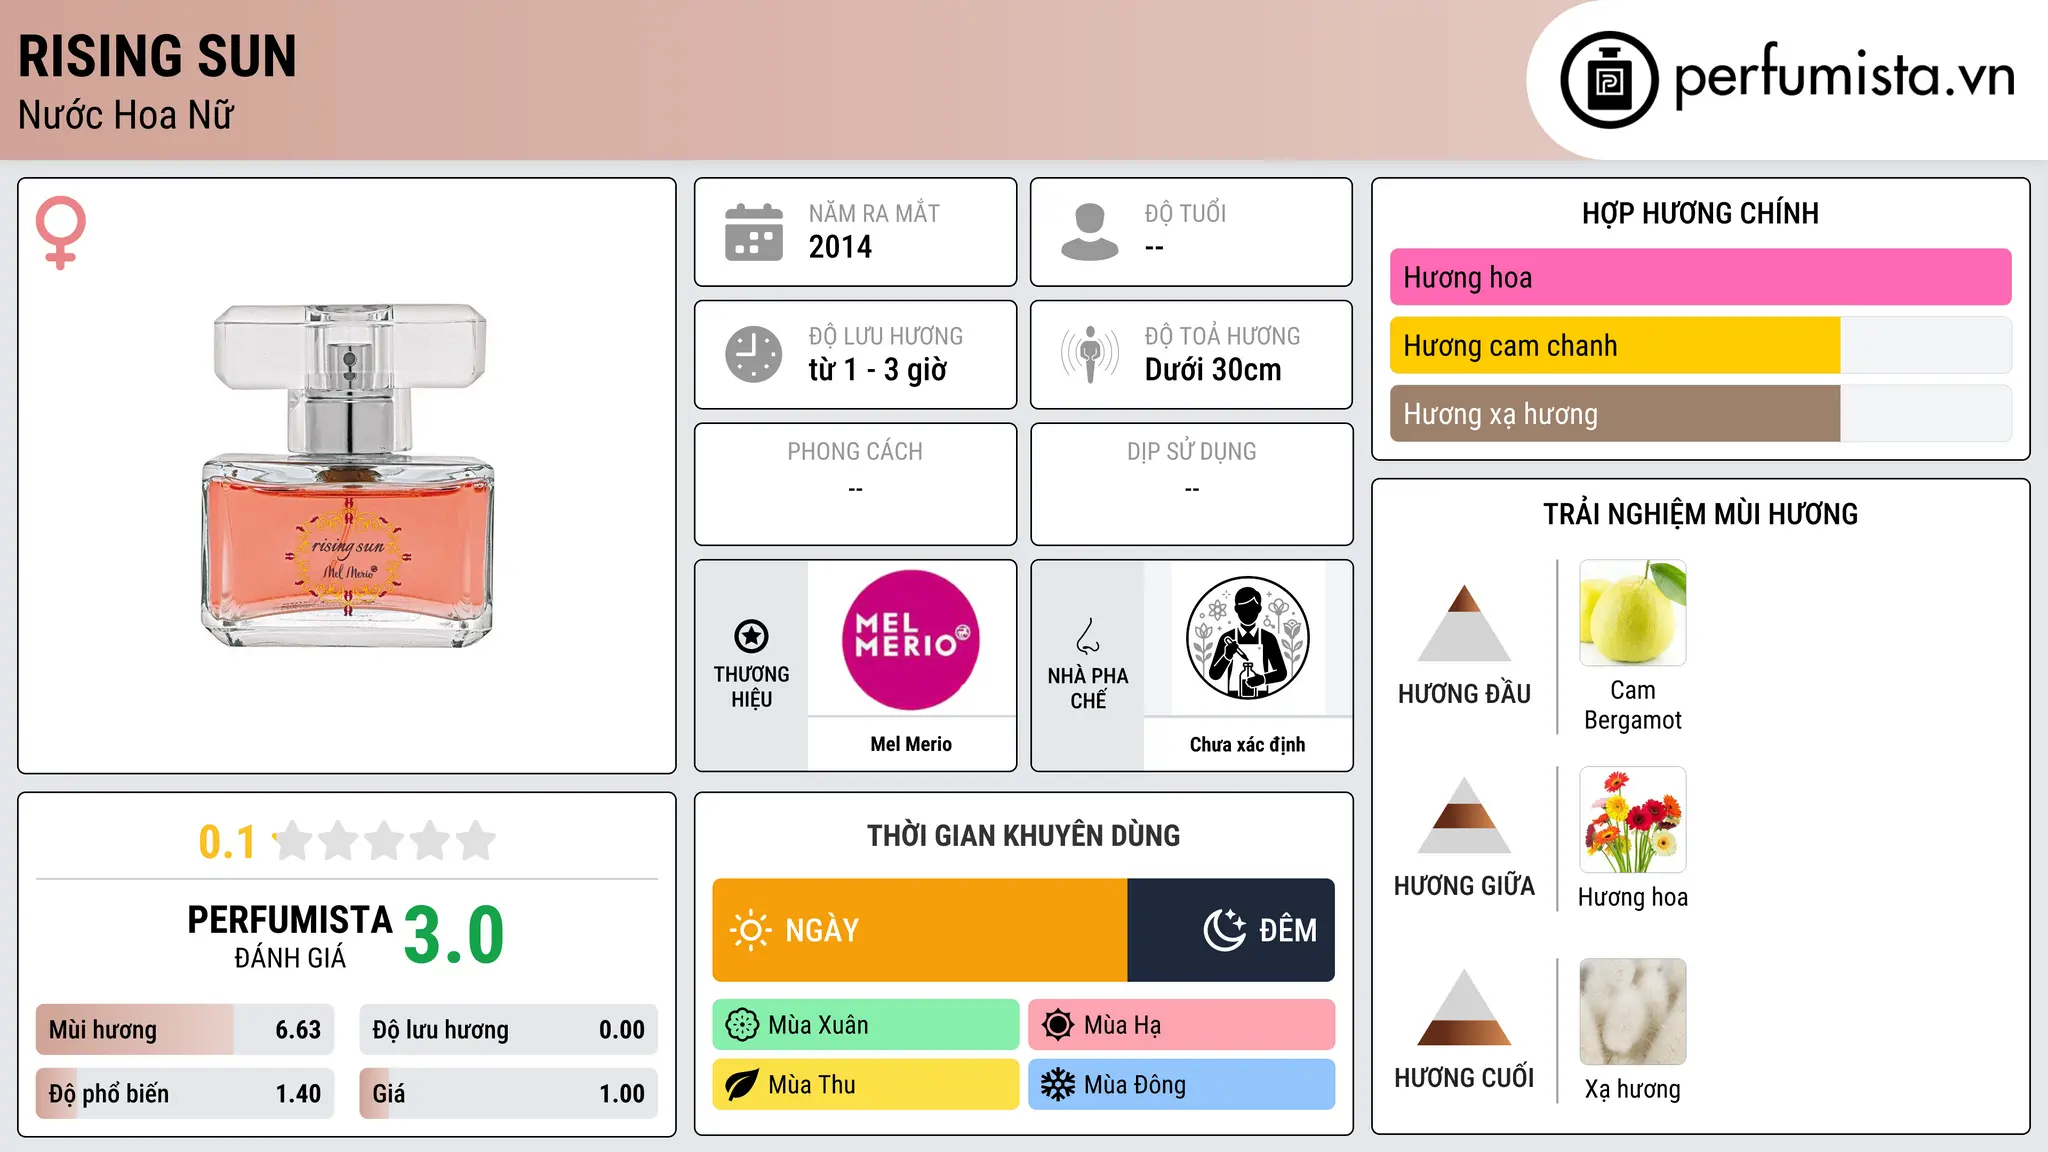Image resolution: width=2048 pixels, height=1152 pixels.
Task: Click the nose icon above Nhà pha chế
Action: (1088, 636)
